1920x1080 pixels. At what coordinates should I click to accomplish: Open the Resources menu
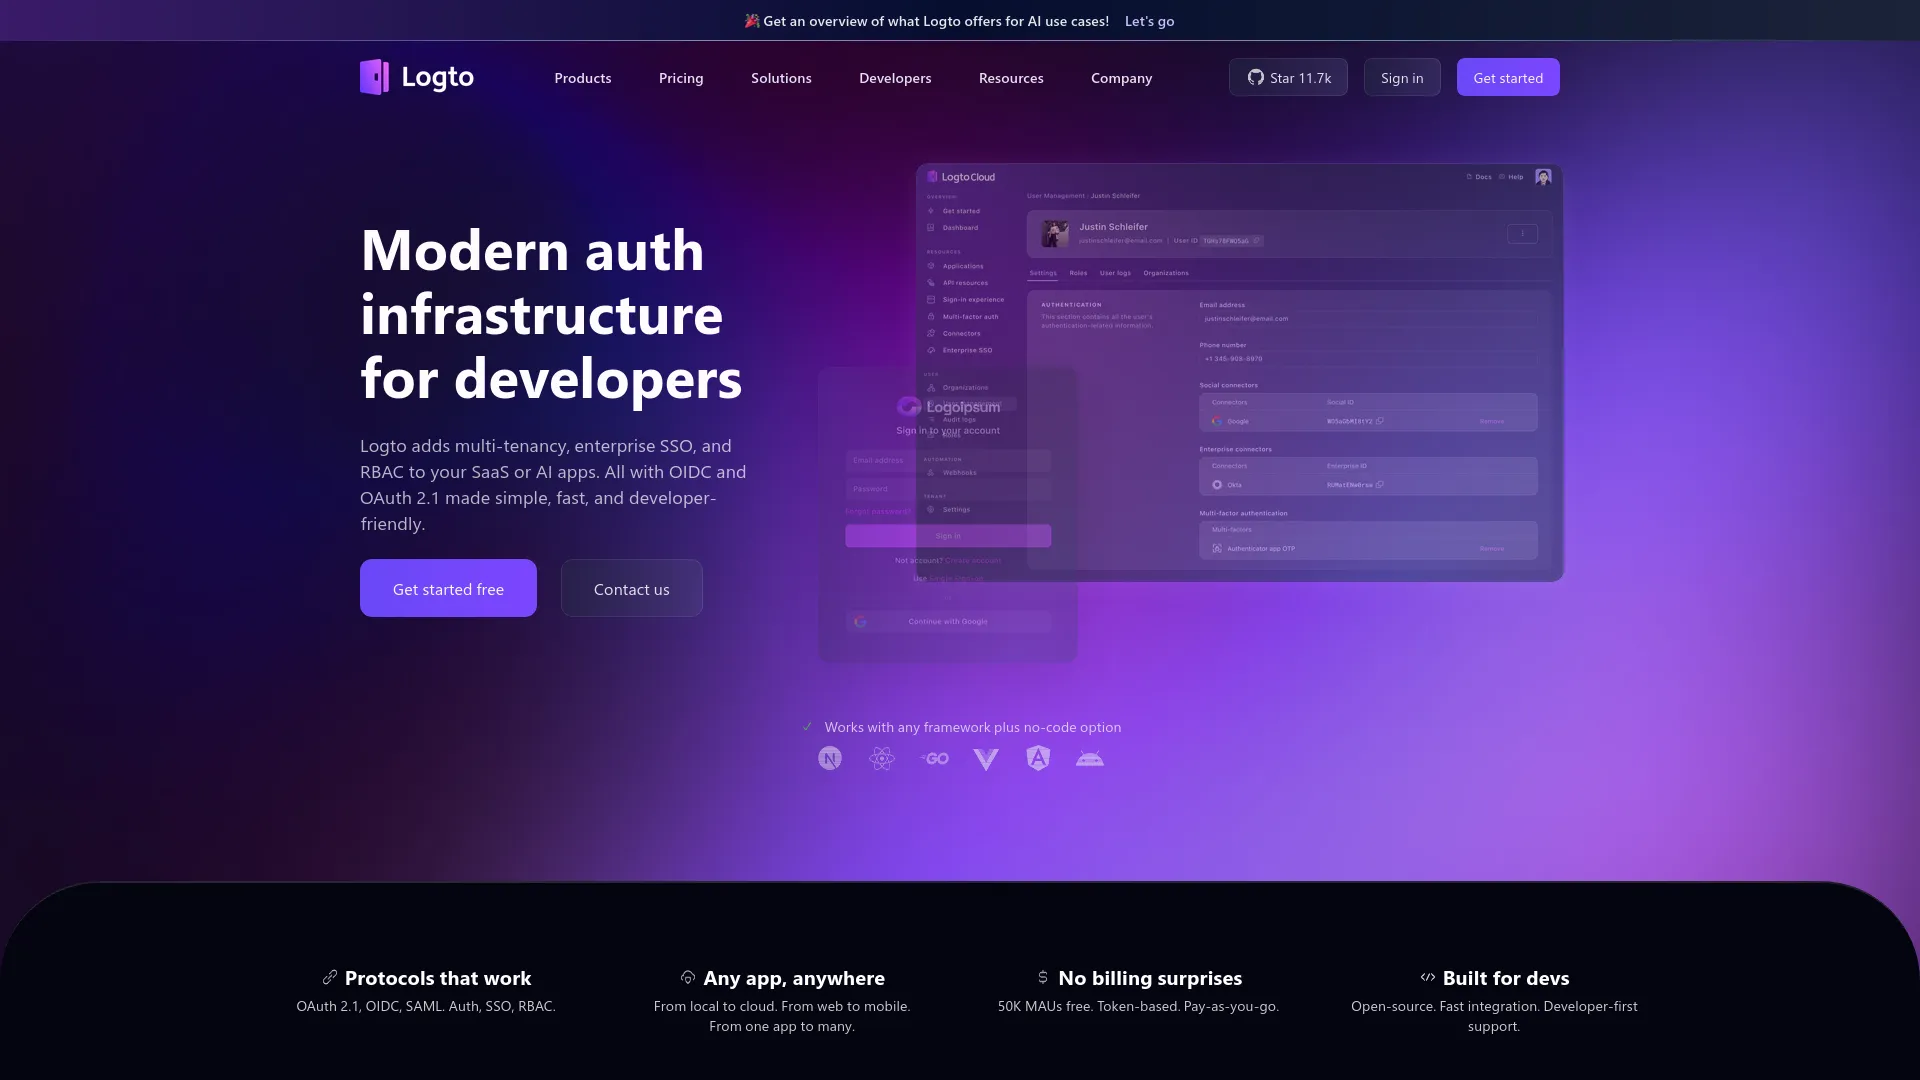tap(1011, 78)
